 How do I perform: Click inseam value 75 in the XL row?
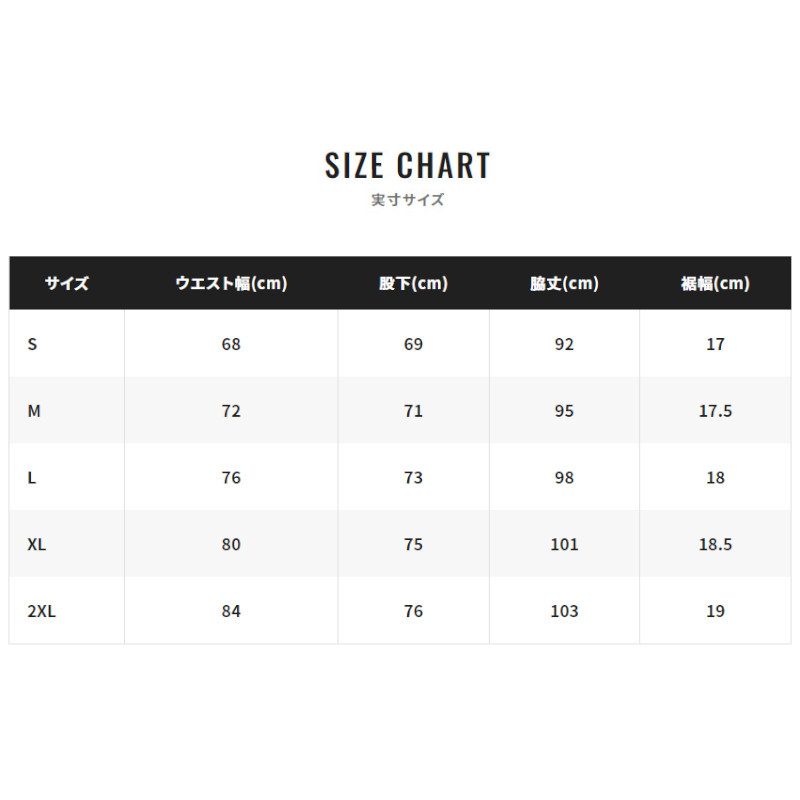pyautogui.click(x=413, y=545)
